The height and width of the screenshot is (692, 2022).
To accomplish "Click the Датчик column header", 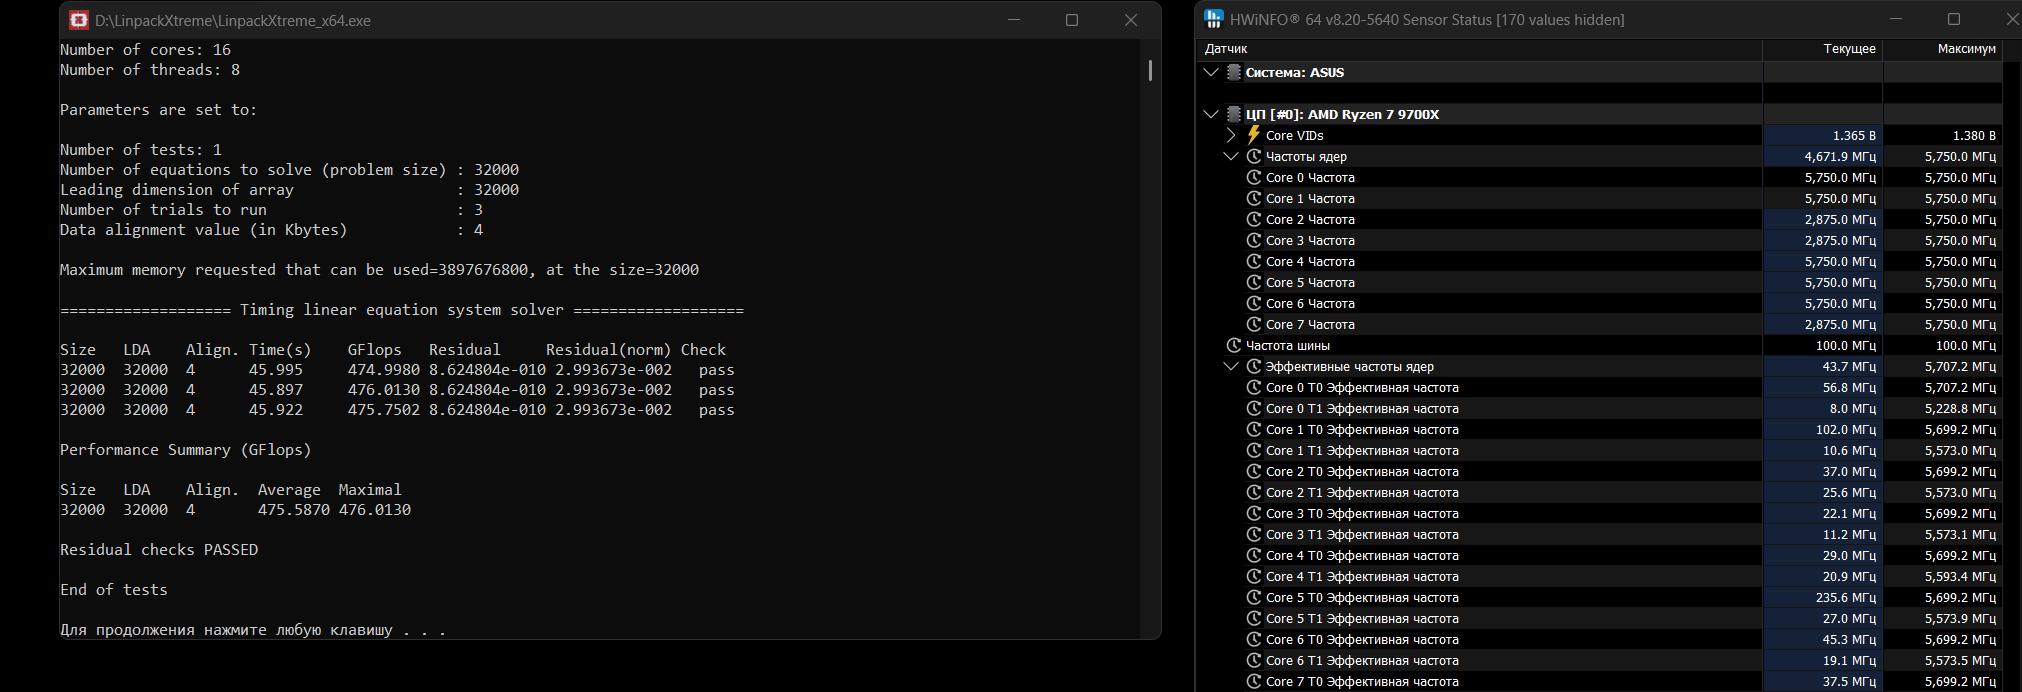I will [1479, 49].
